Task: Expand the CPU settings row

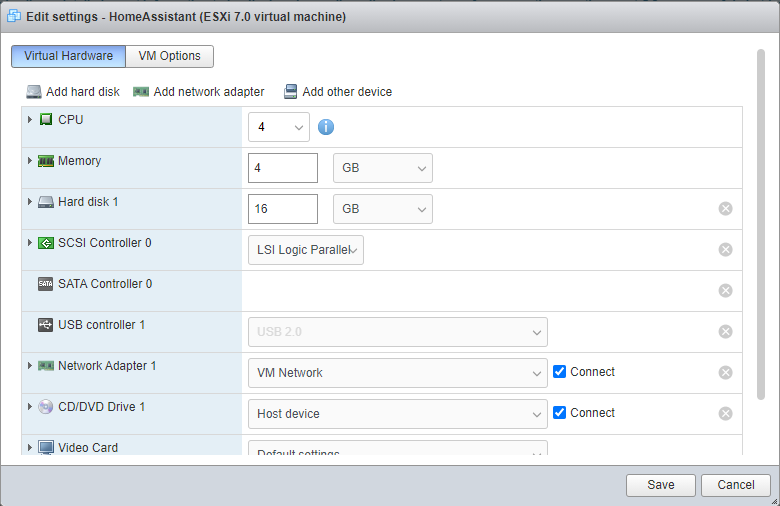Action: 30,119
